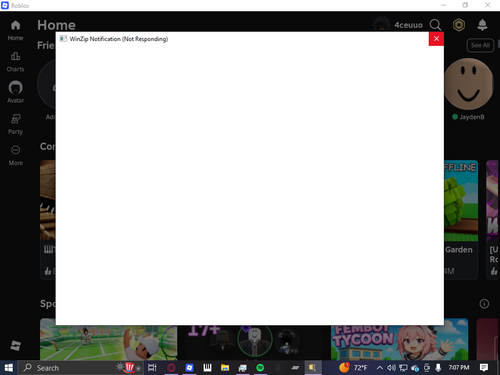500x375 pixels.
Task: Open Charts in the Roblox sidebar
Action: 15,62
